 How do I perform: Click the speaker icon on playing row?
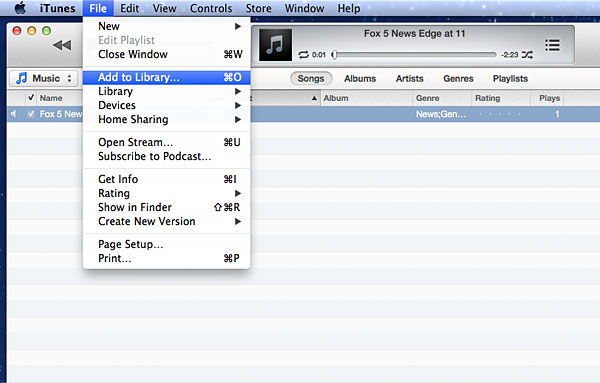coord(13,114)
